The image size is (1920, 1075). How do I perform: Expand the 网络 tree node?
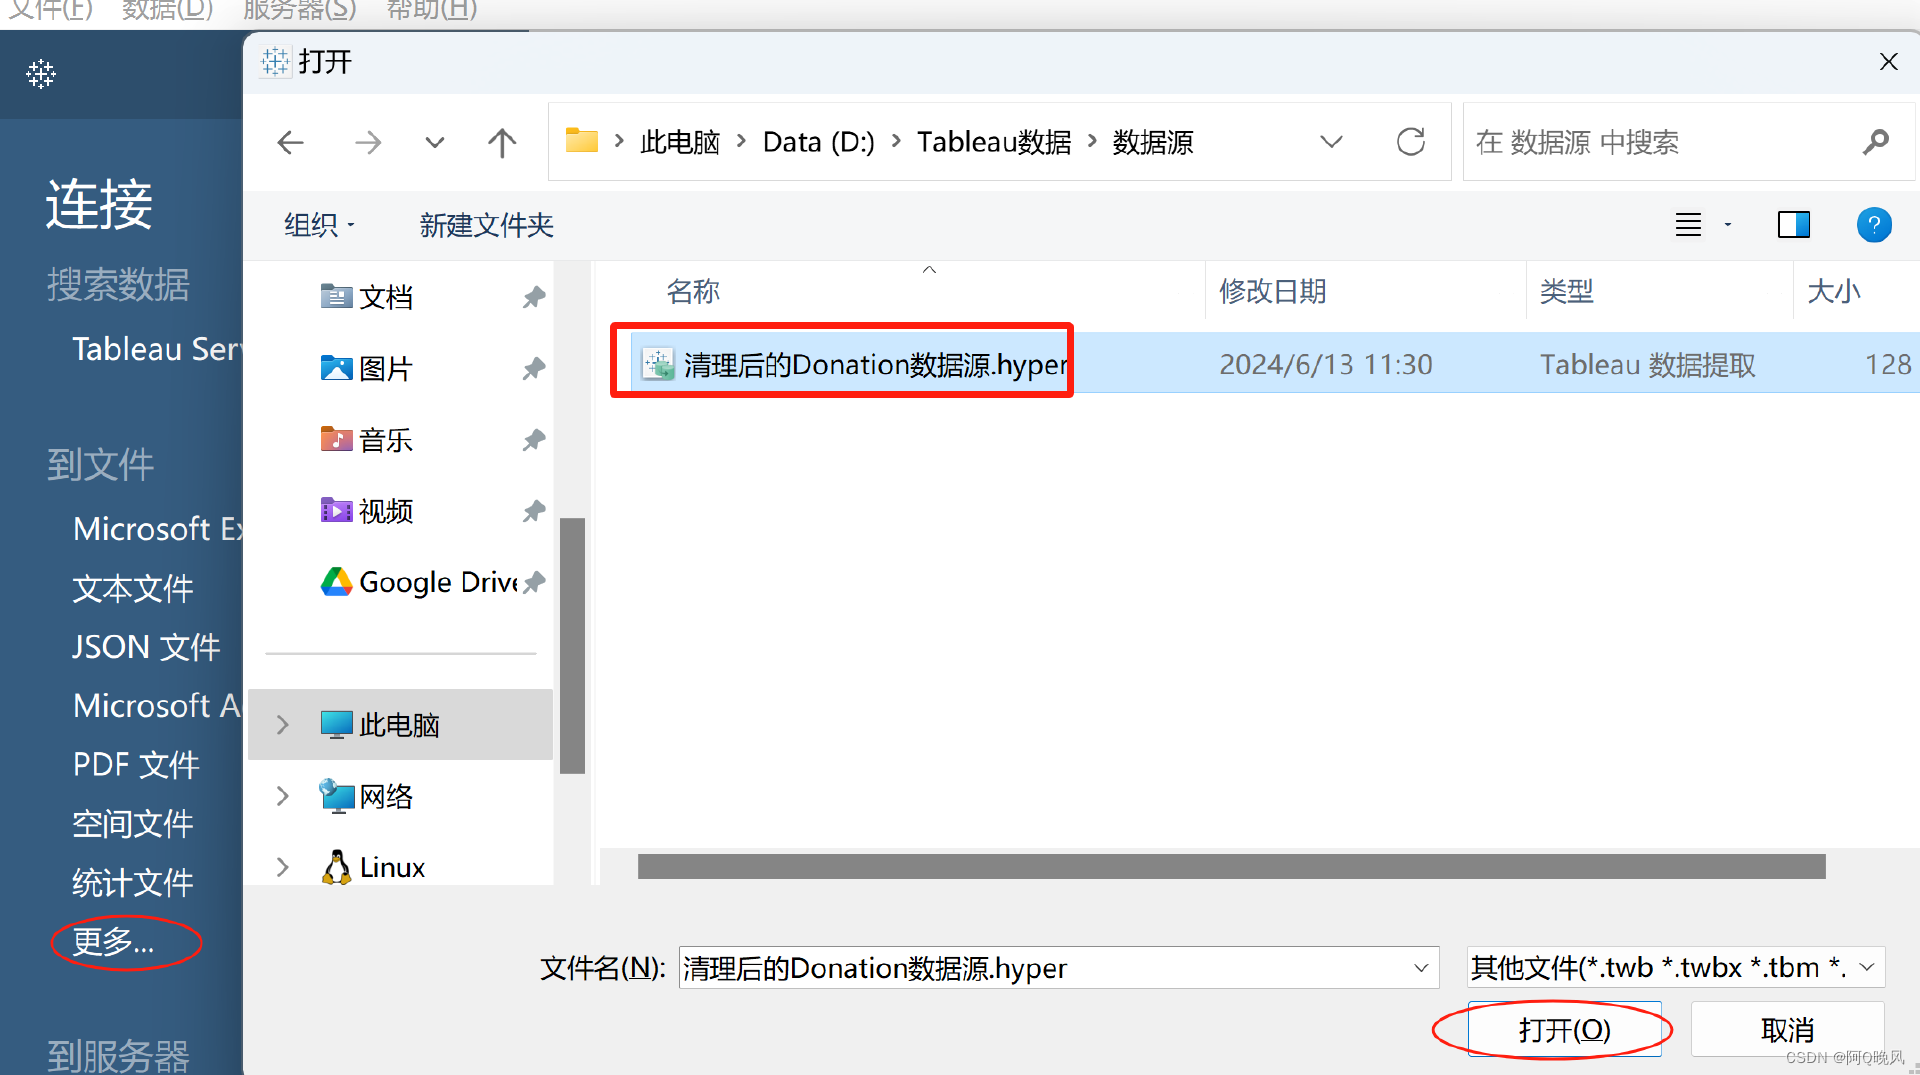pyautogui.click(x=282, y=796)
